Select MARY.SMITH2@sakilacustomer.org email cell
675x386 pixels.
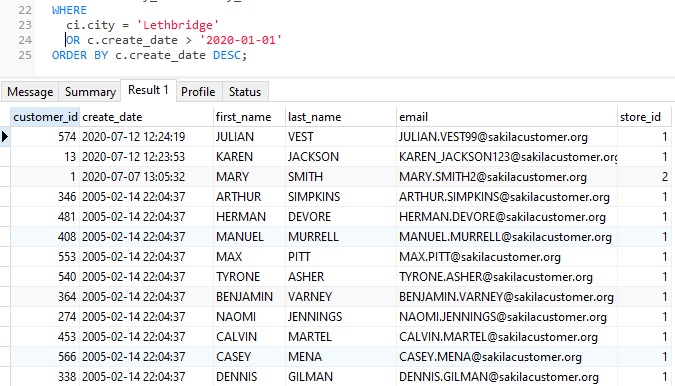pos(506,177)
